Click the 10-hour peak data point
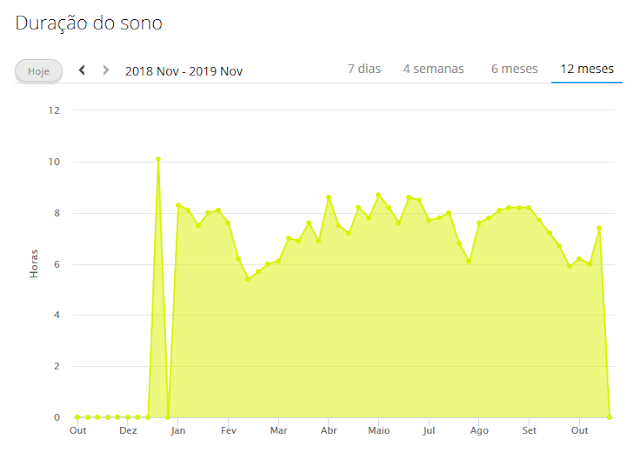This screenshot has height=459, width=640. [x=158, y=159]
